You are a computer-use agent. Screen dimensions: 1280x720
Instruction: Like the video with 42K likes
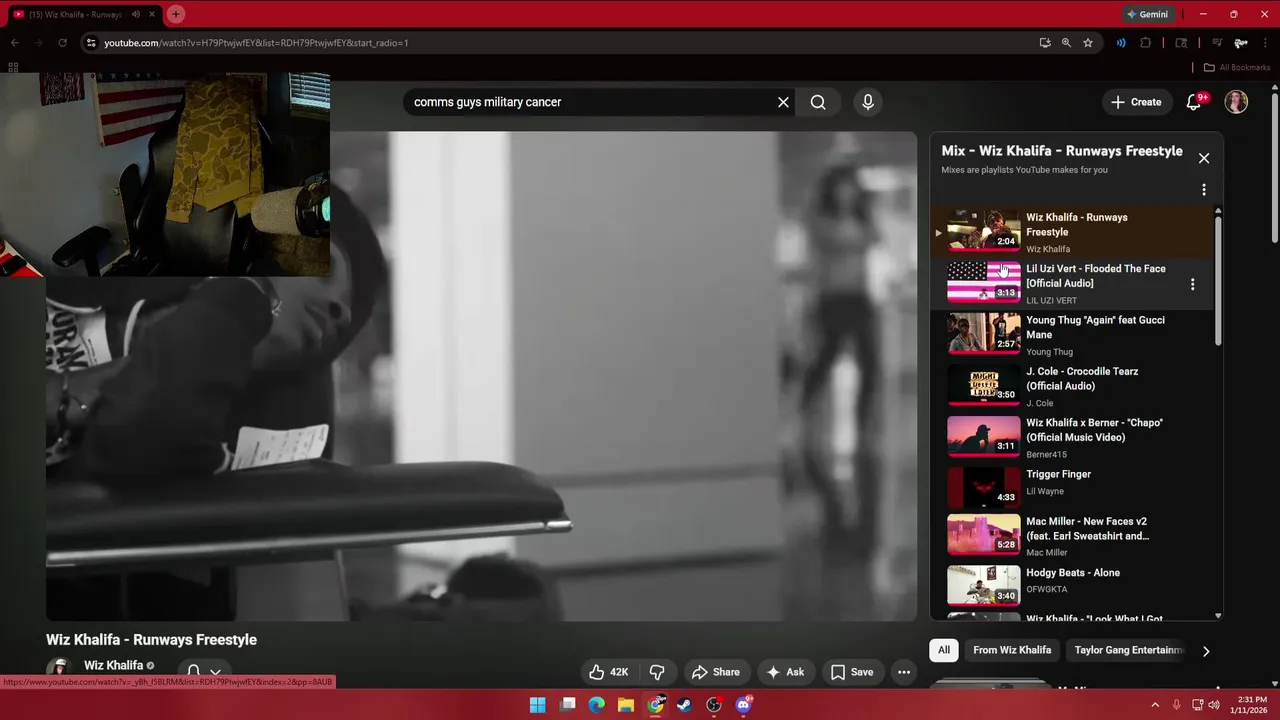608,672
